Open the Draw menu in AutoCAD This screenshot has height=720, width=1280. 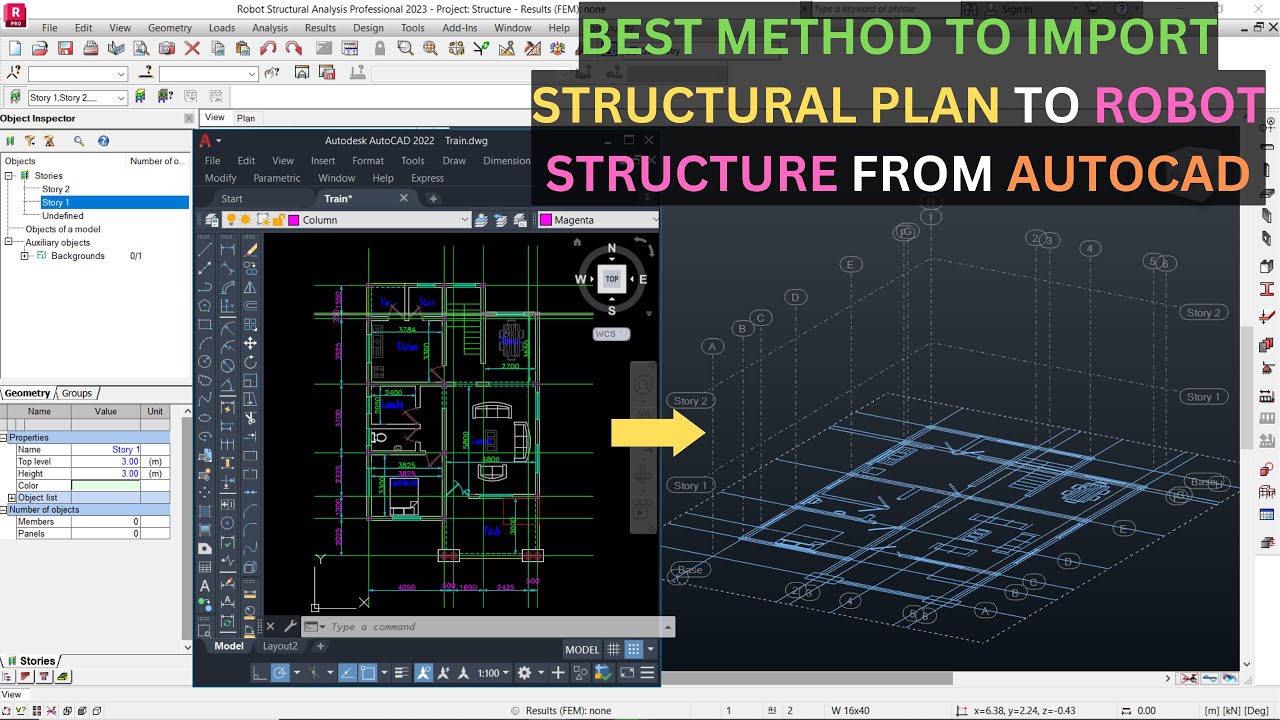[454, 160]
